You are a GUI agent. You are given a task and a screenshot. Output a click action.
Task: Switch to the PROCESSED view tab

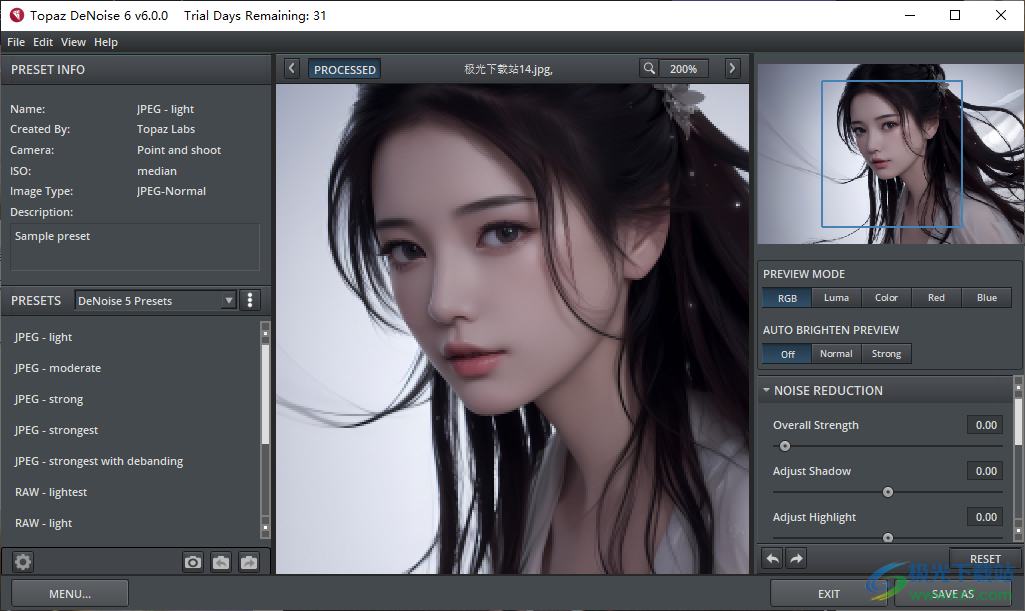pos(344,68)
